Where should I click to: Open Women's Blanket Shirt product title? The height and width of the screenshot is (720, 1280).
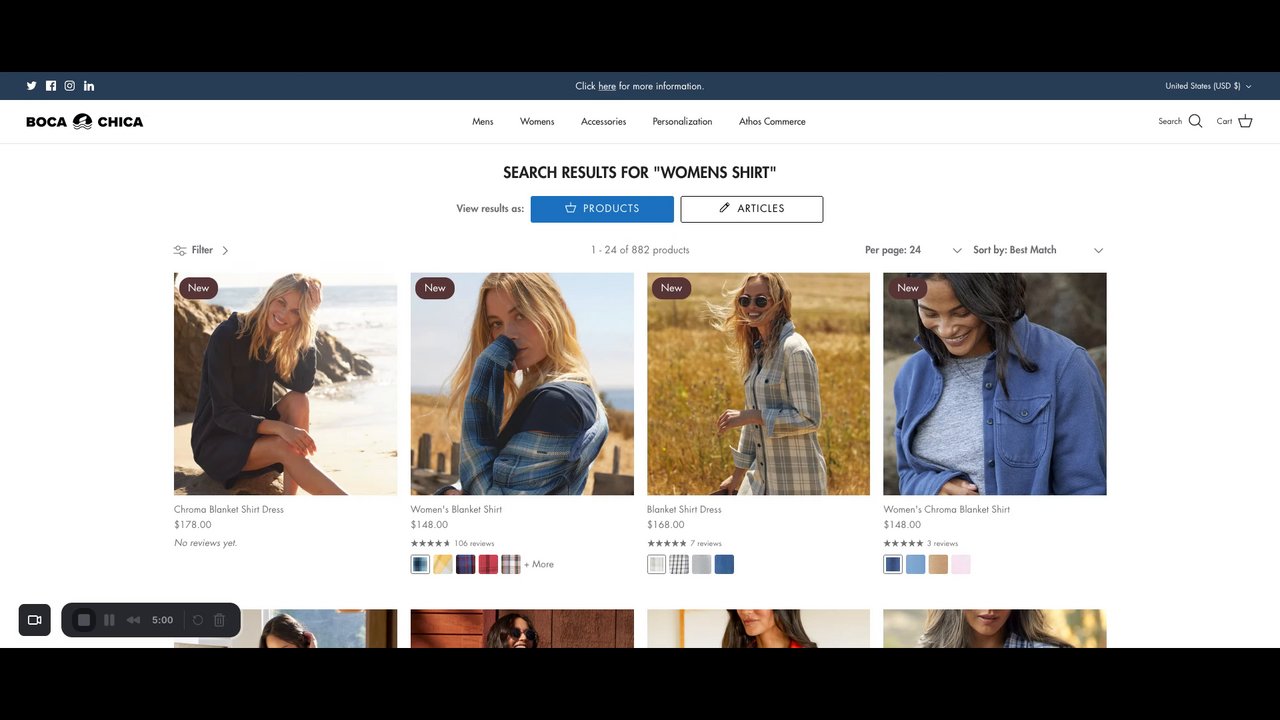456,509
